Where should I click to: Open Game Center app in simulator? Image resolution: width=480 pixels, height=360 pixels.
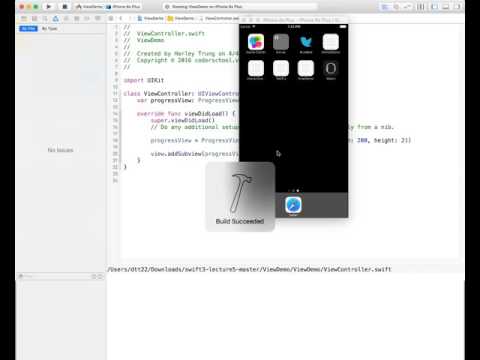(256, 42)
